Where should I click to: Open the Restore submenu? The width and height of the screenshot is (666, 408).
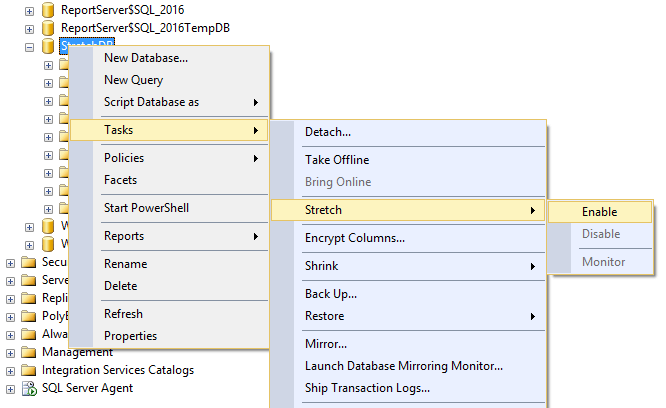click(x=408, y=316)
